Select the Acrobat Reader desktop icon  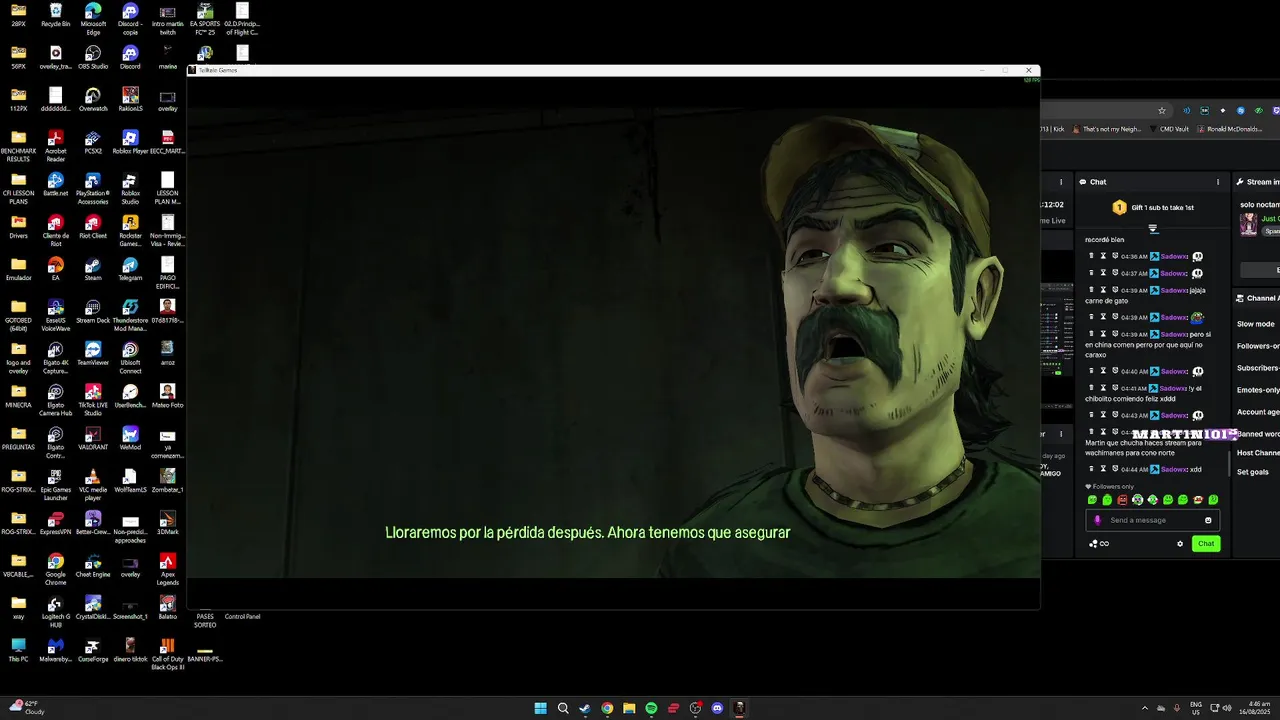point(55,145)
